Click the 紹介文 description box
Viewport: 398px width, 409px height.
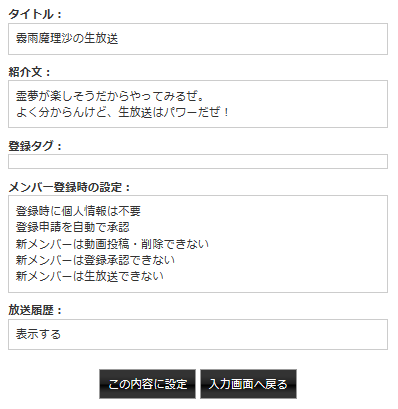[198, 104]
